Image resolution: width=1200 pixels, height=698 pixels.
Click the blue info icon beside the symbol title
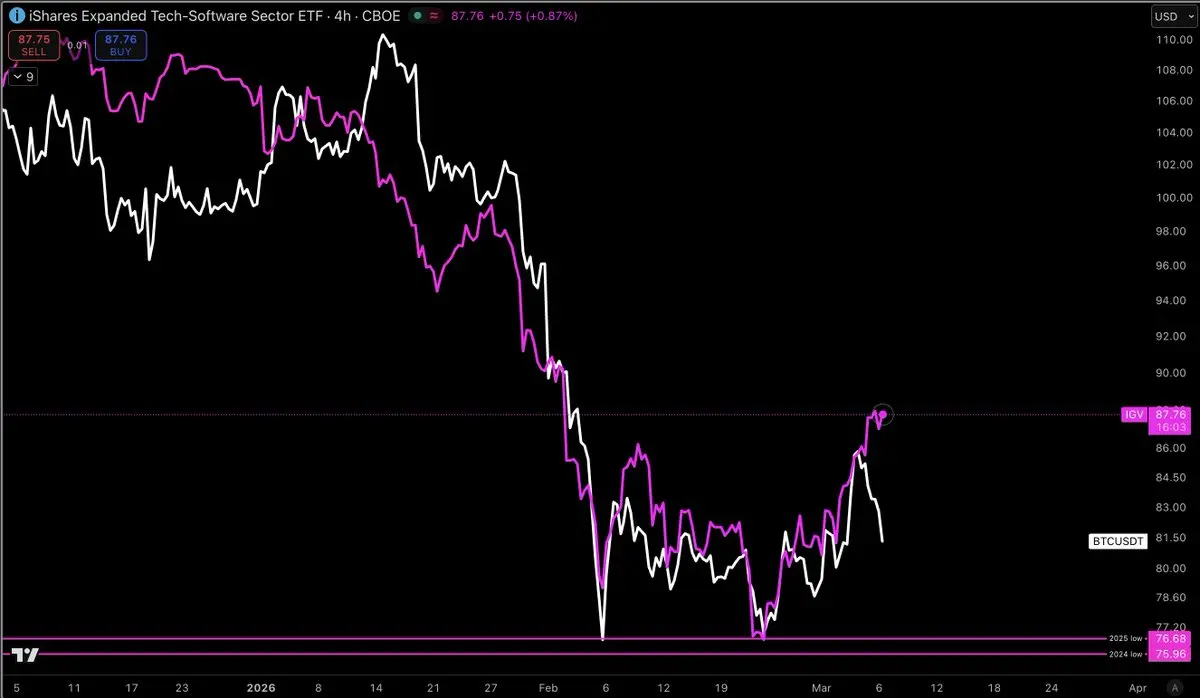[x=17, y=16]
